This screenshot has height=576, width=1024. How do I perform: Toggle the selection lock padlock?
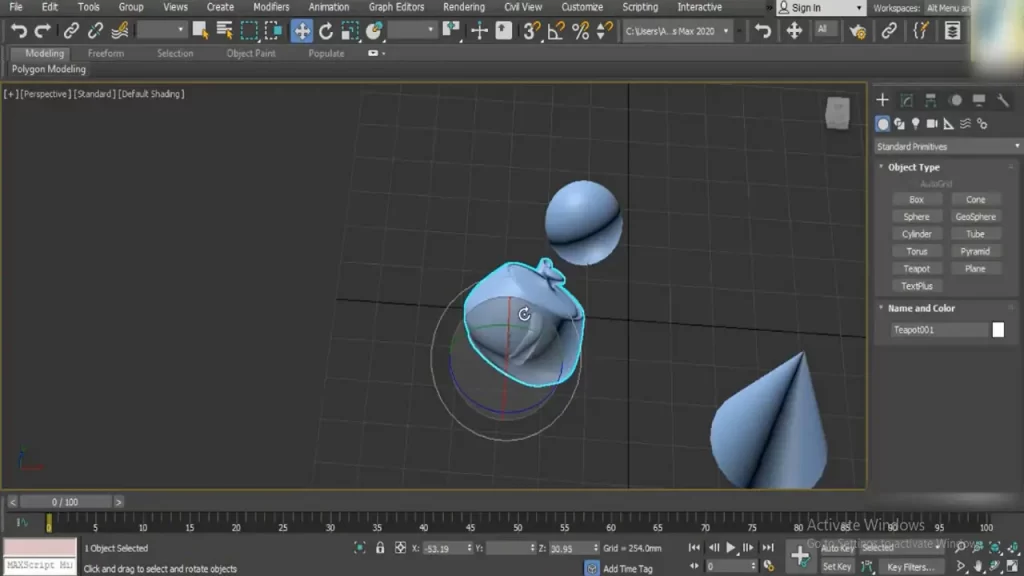click(x=380, y=548)
